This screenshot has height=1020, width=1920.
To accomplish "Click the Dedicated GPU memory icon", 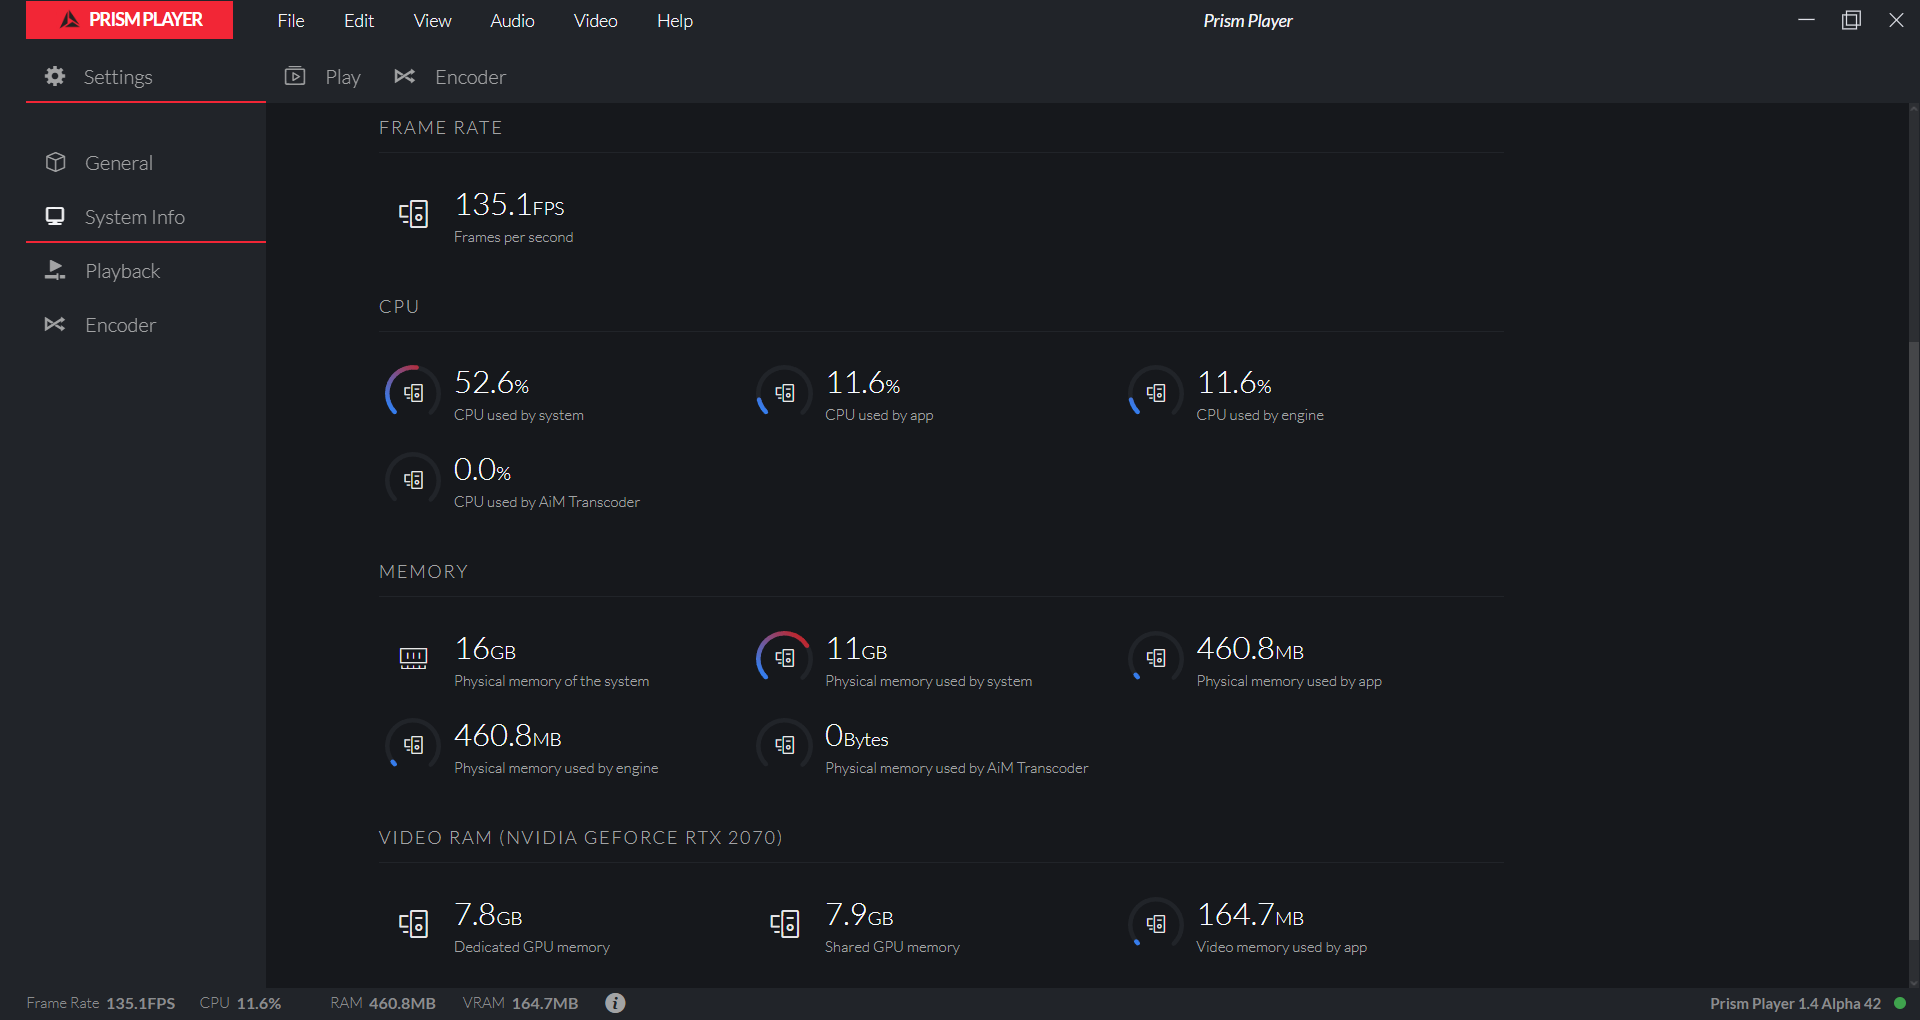I will (x=413, y=923).
